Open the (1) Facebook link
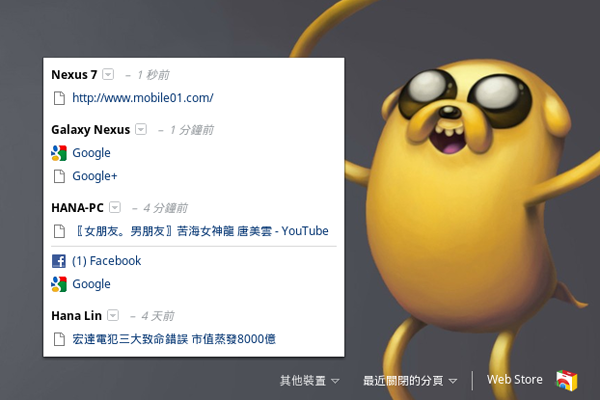Viewport: 600px width, 400px height. coord(107,261)
